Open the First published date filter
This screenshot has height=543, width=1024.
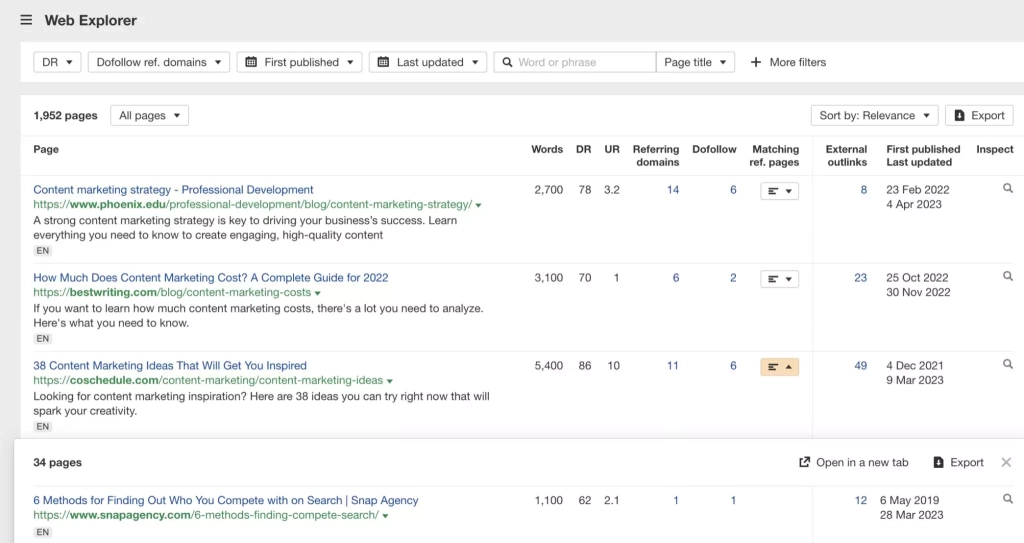(299, 62)
